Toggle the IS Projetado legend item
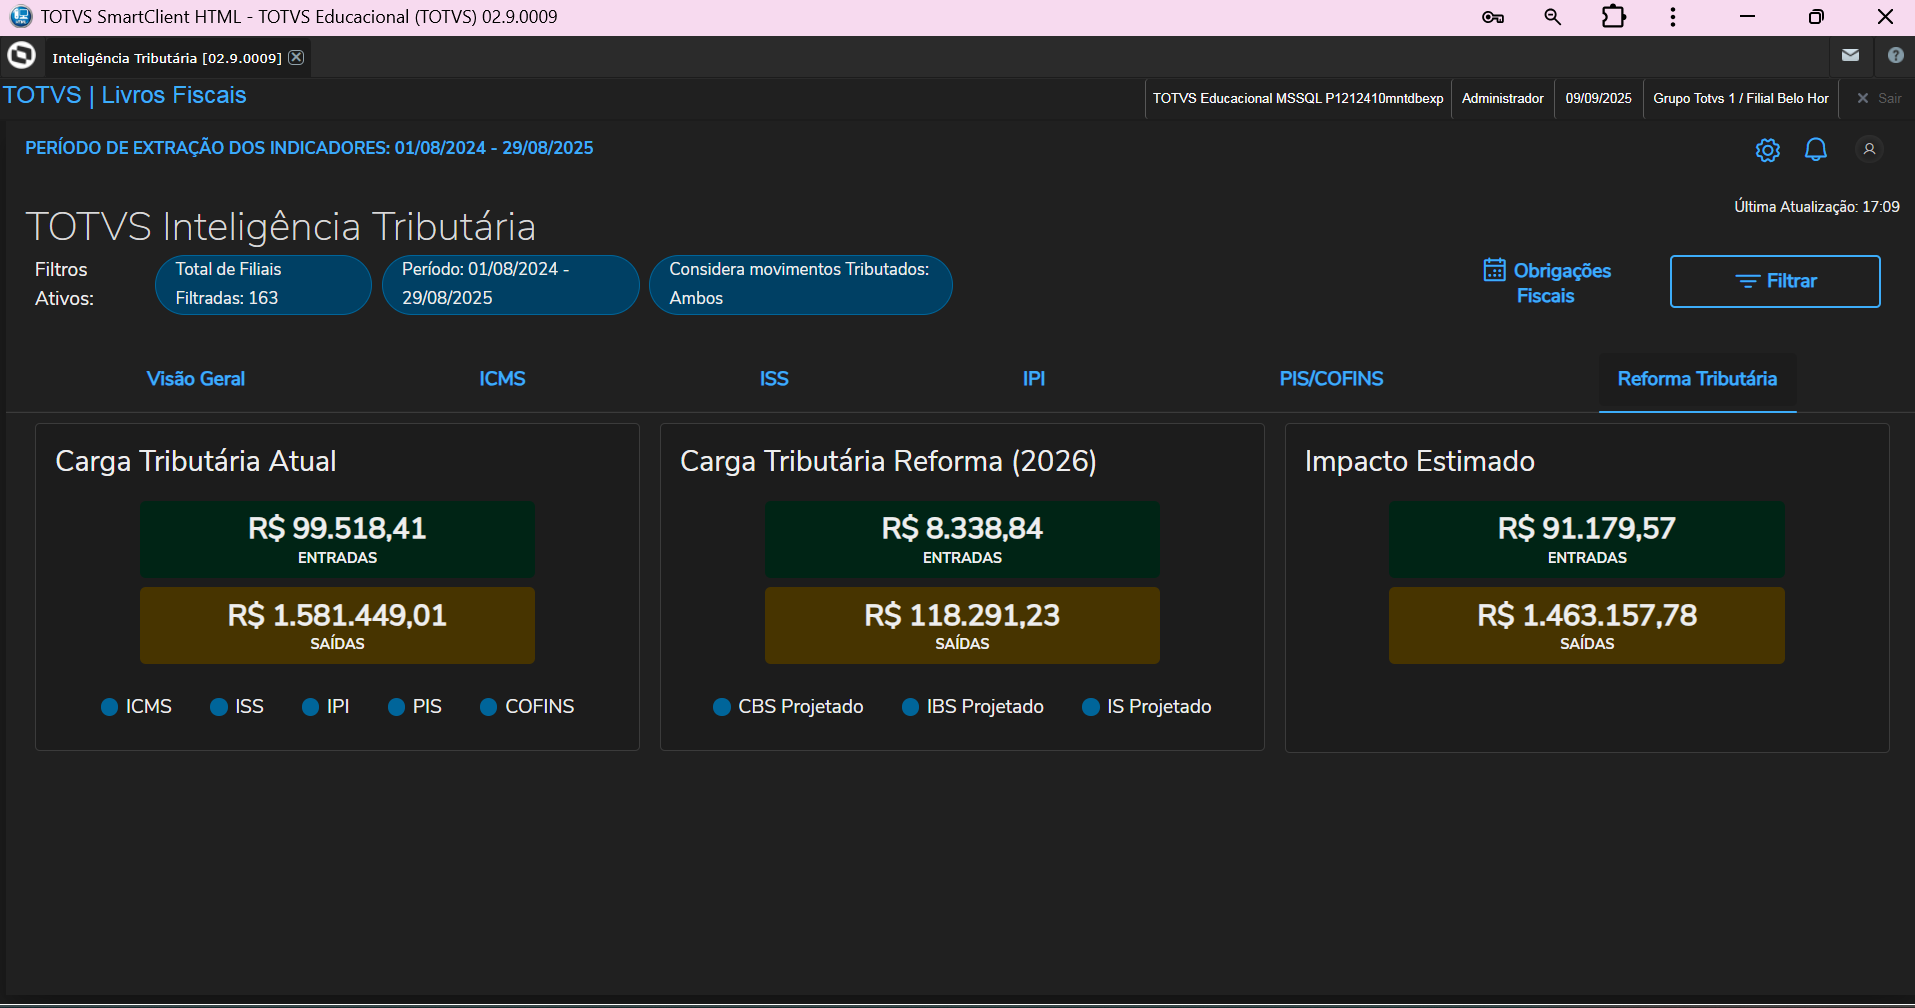Image resolution: width=1915 pixels, height=1008 pixels. click(x=1147, y=707)
